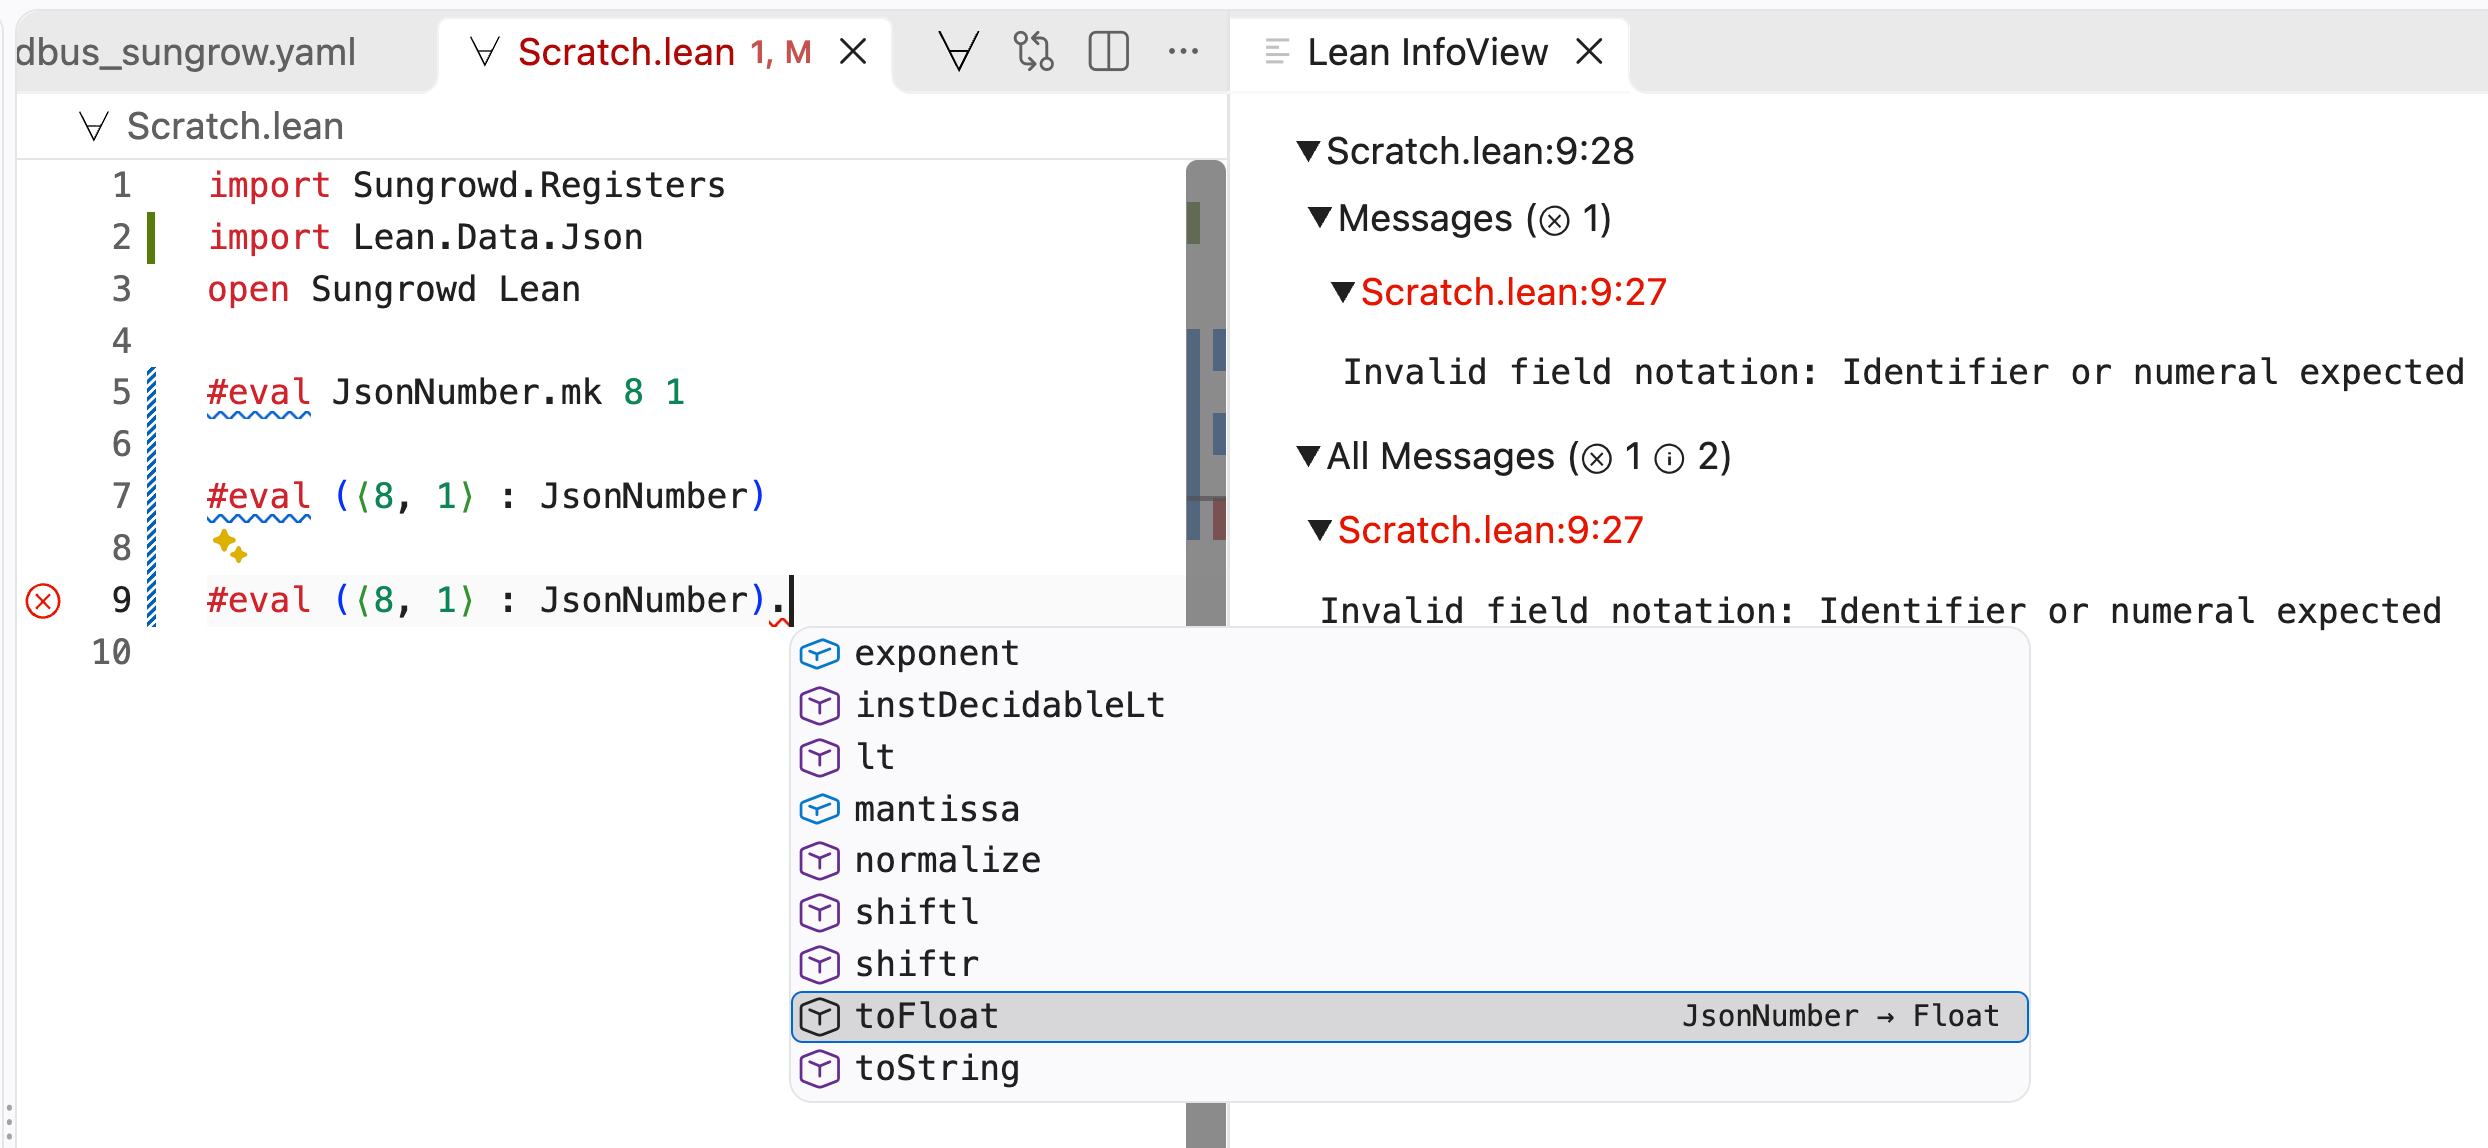The image size is (2488, 1148).
Task: Choose the mantissa completion
Action: pyautogui.click(x=1410, y=809)
